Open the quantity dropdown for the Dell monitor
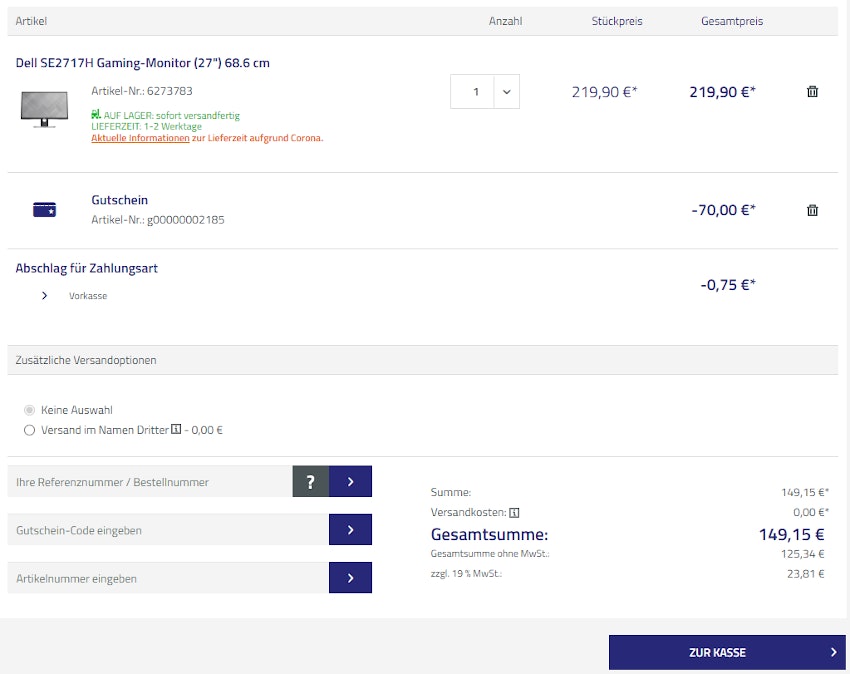This screenshot has height=674, width=850. click(504, 91)
